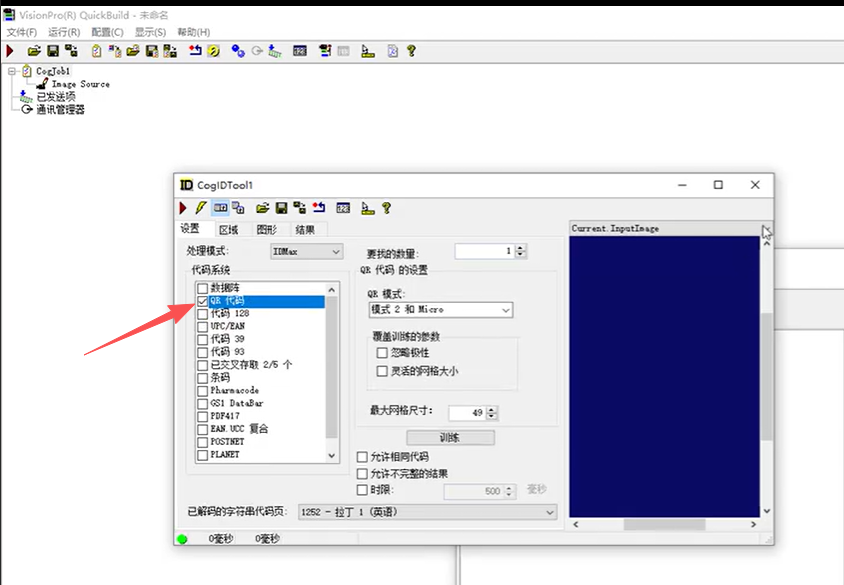Click the 要找的数量 number field
This screenshot has width=844, height=585.
click(484, 251)
